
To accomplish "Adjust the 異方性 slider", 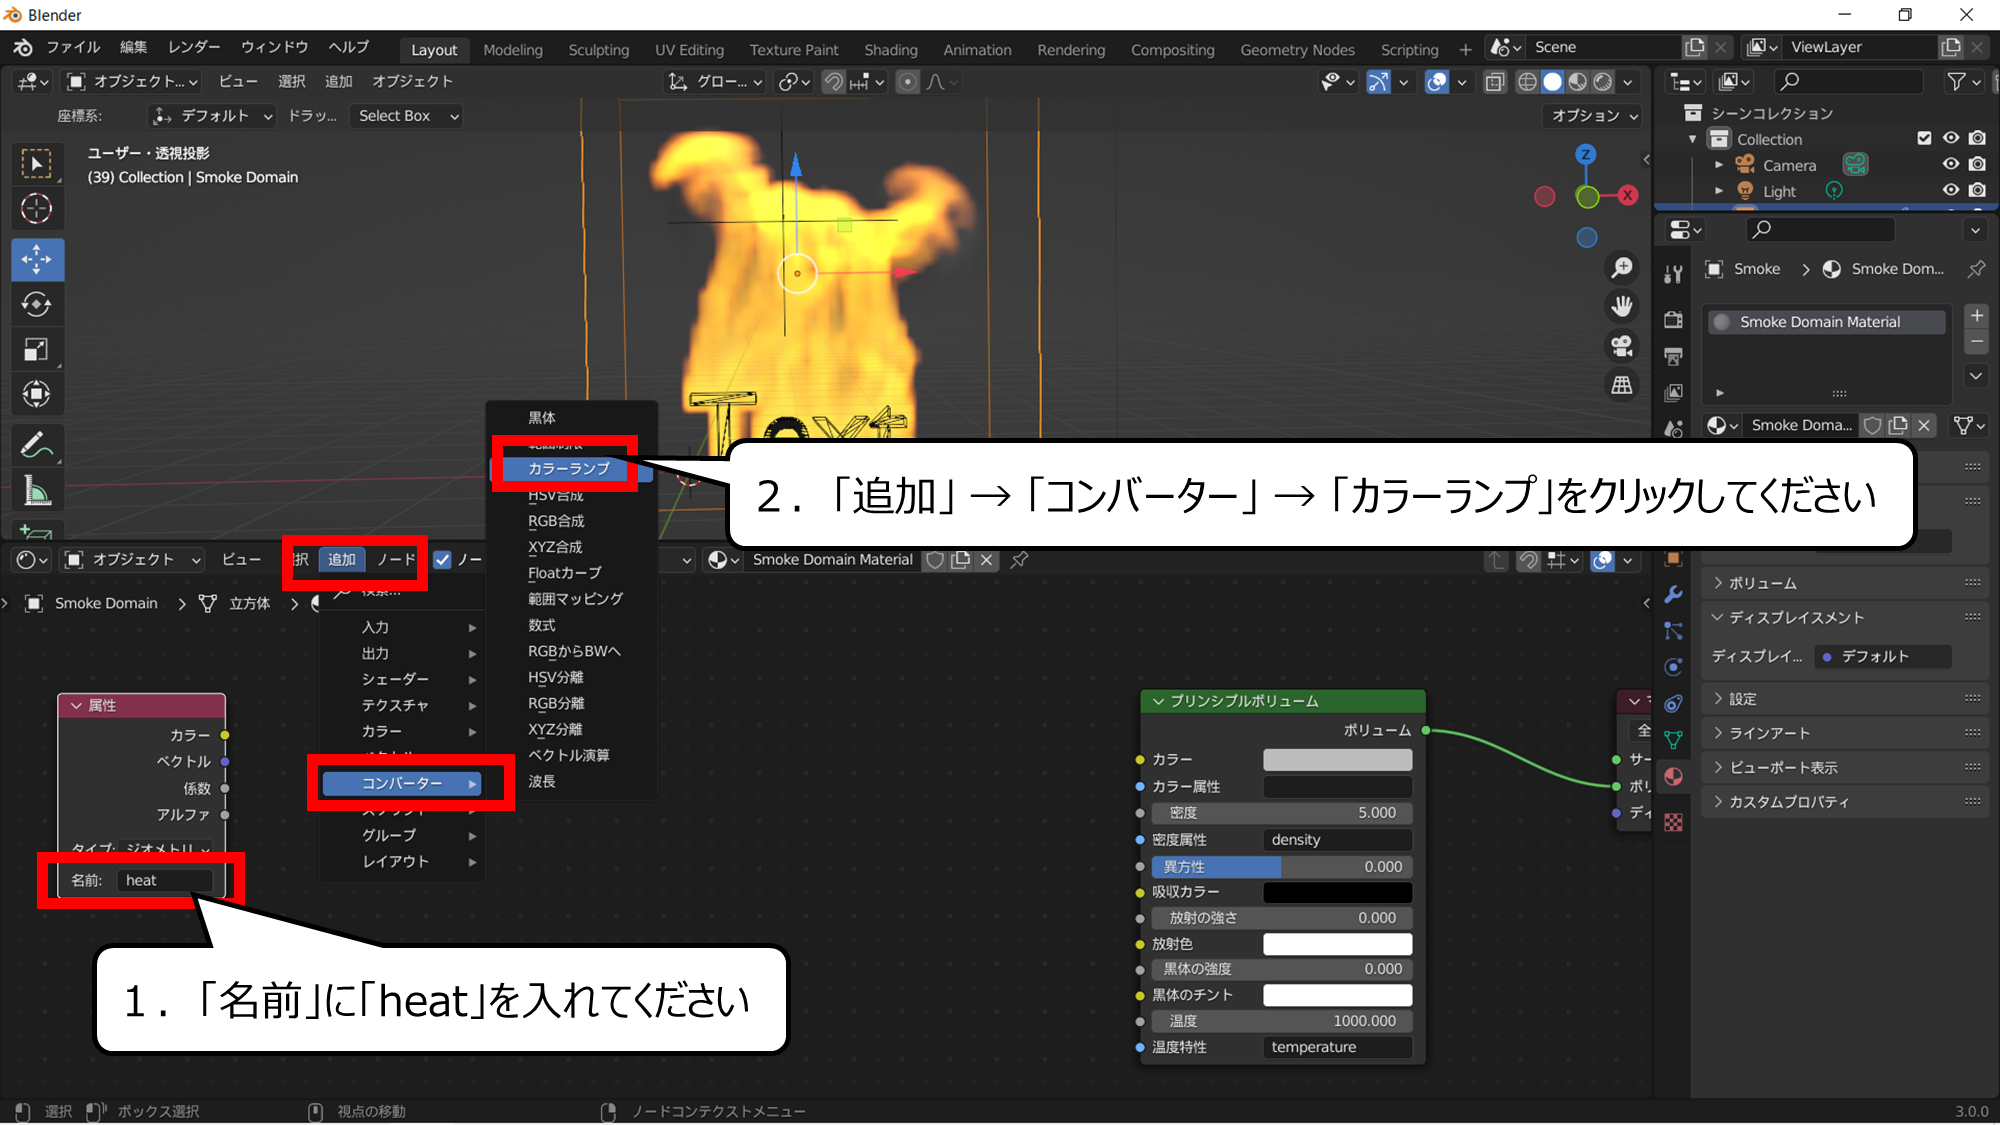I will pyautogui.click(x=1282, y=867).
